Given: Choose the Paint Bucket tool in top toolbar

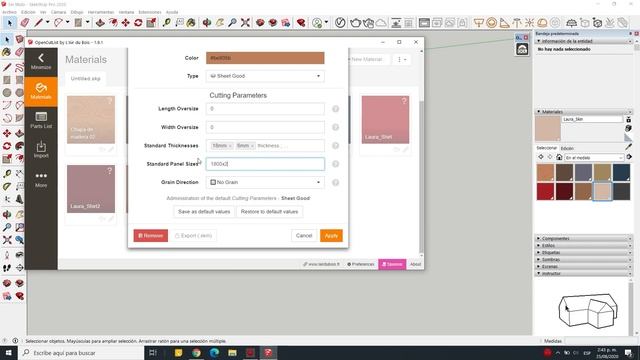Looking at the screenshot, I should (x=191, y=22).
